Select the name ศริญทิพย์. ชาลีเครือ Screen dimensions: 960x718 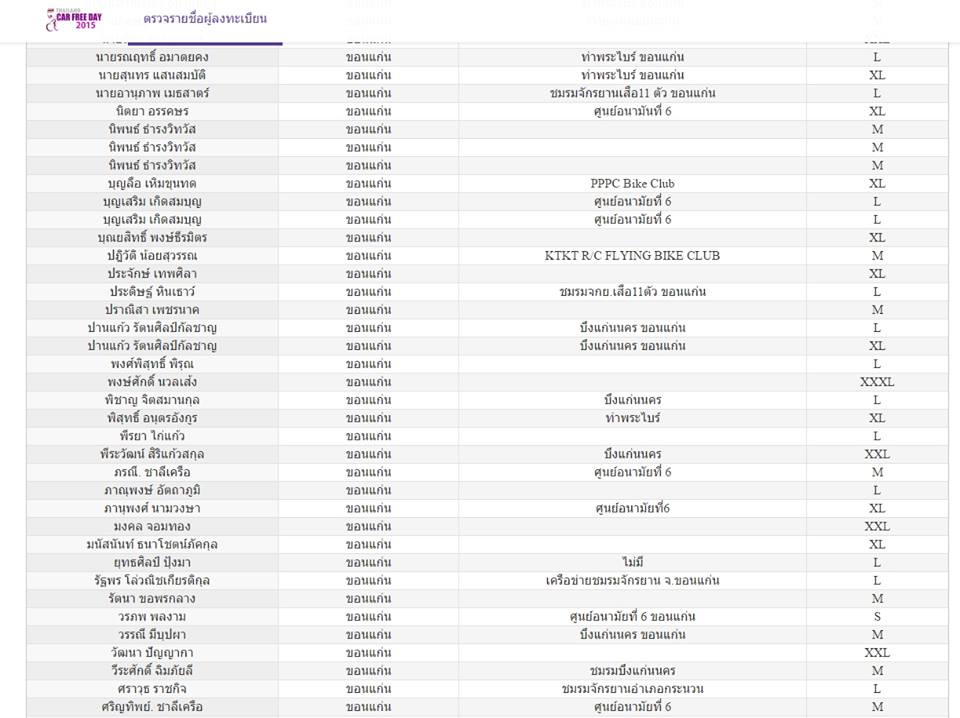(x=152, y=706)
